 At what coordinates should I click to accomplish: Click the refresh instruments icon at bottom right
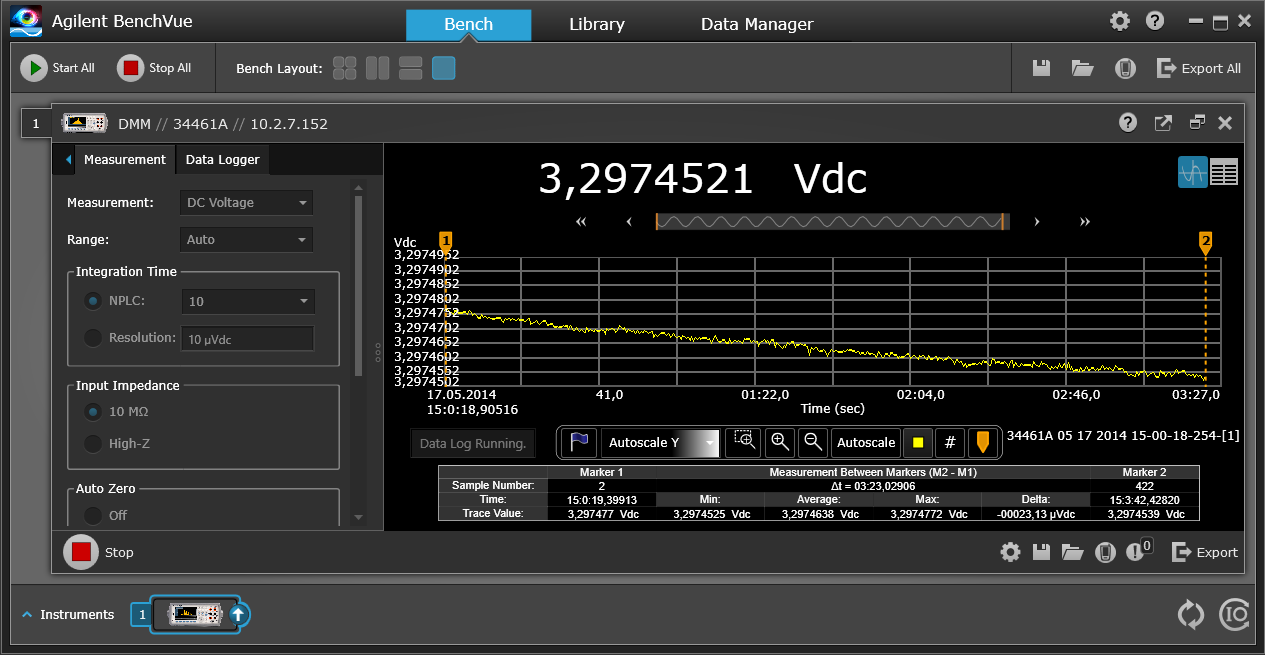[1190, 614]
